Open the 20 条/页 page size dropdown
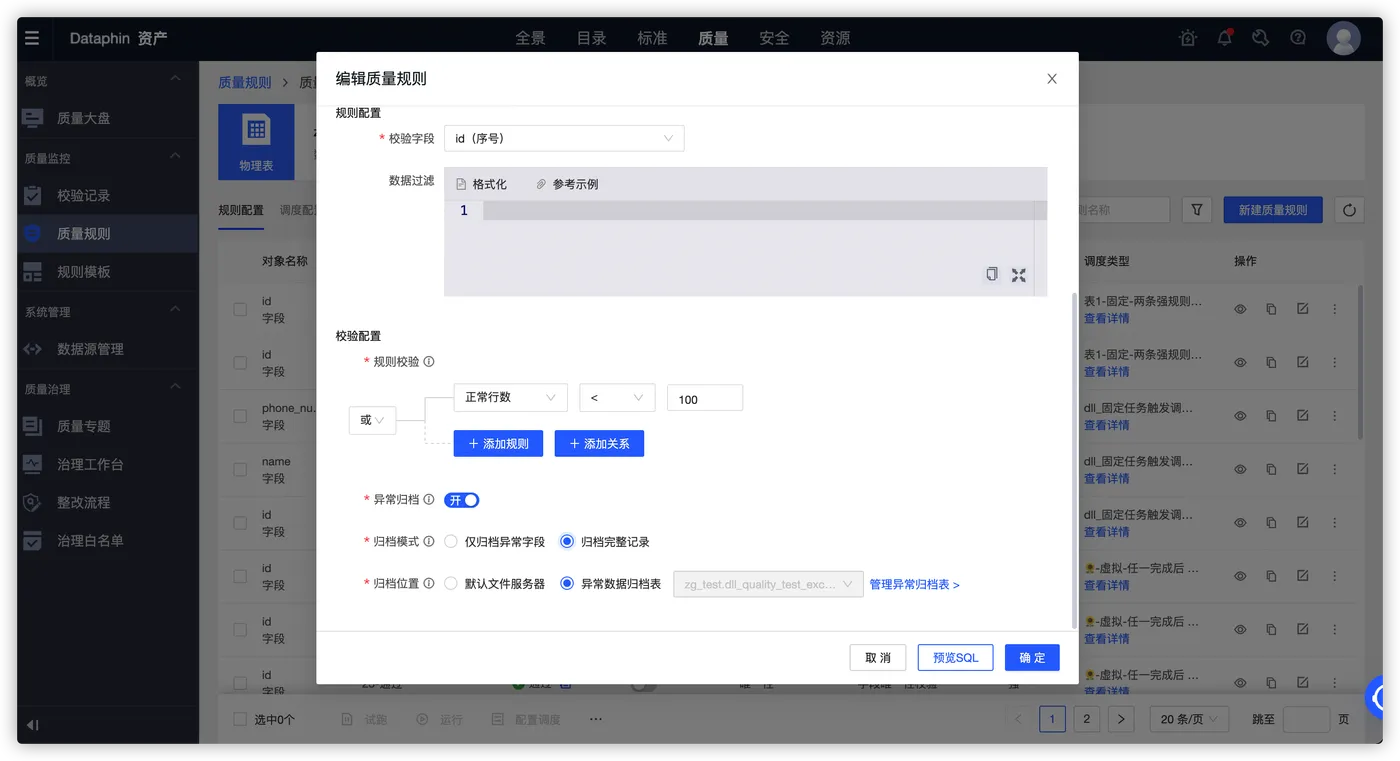Image resolution: width=1400 pixels, height=761 pixels. point(1189,719)
